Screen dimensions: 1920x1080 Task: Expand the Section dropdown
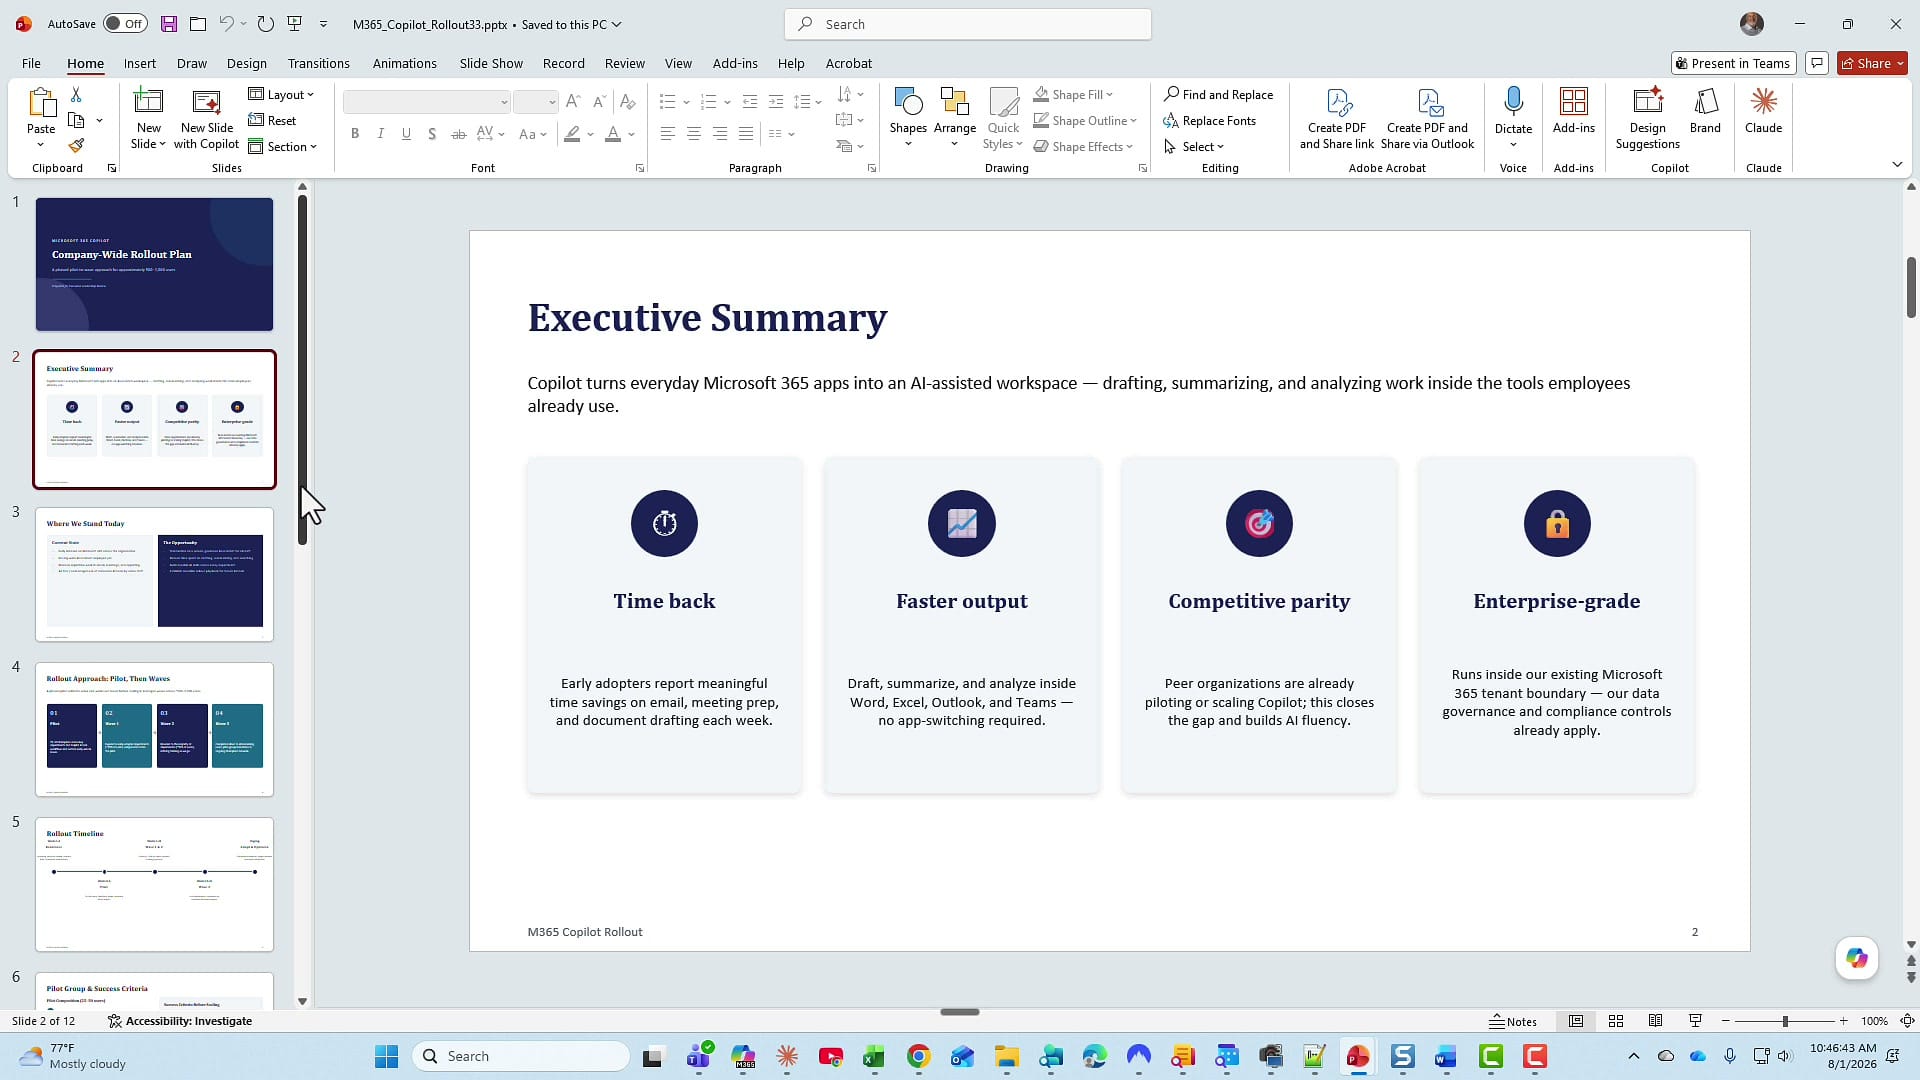(x=282, y=146)
